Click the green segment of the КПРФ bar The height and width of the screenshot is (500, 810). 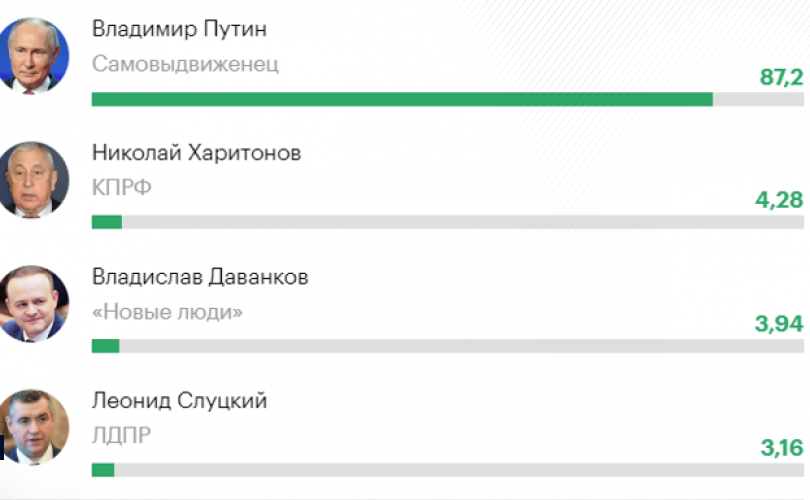(x=107, y=222)
